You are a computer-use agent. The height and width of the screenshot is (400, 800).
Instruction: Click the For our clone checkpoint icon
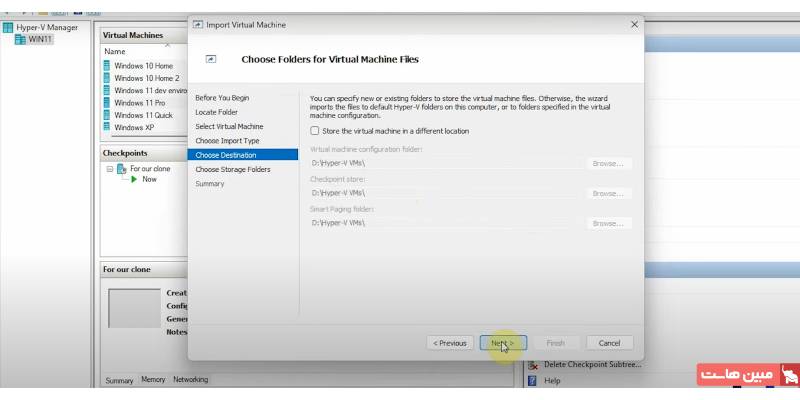coord(121,169)
